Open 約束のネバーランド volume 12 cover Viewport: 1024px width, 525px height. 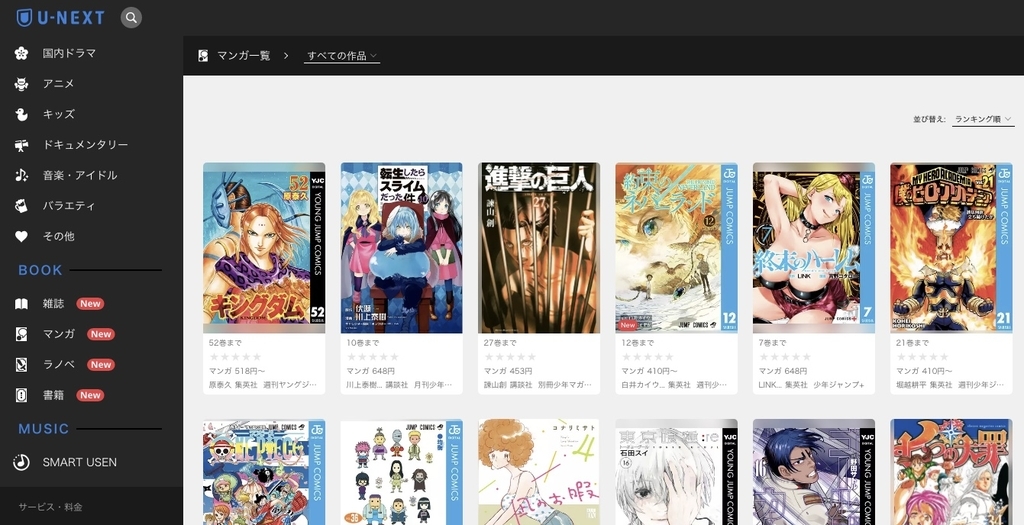(x=677, y=248)
